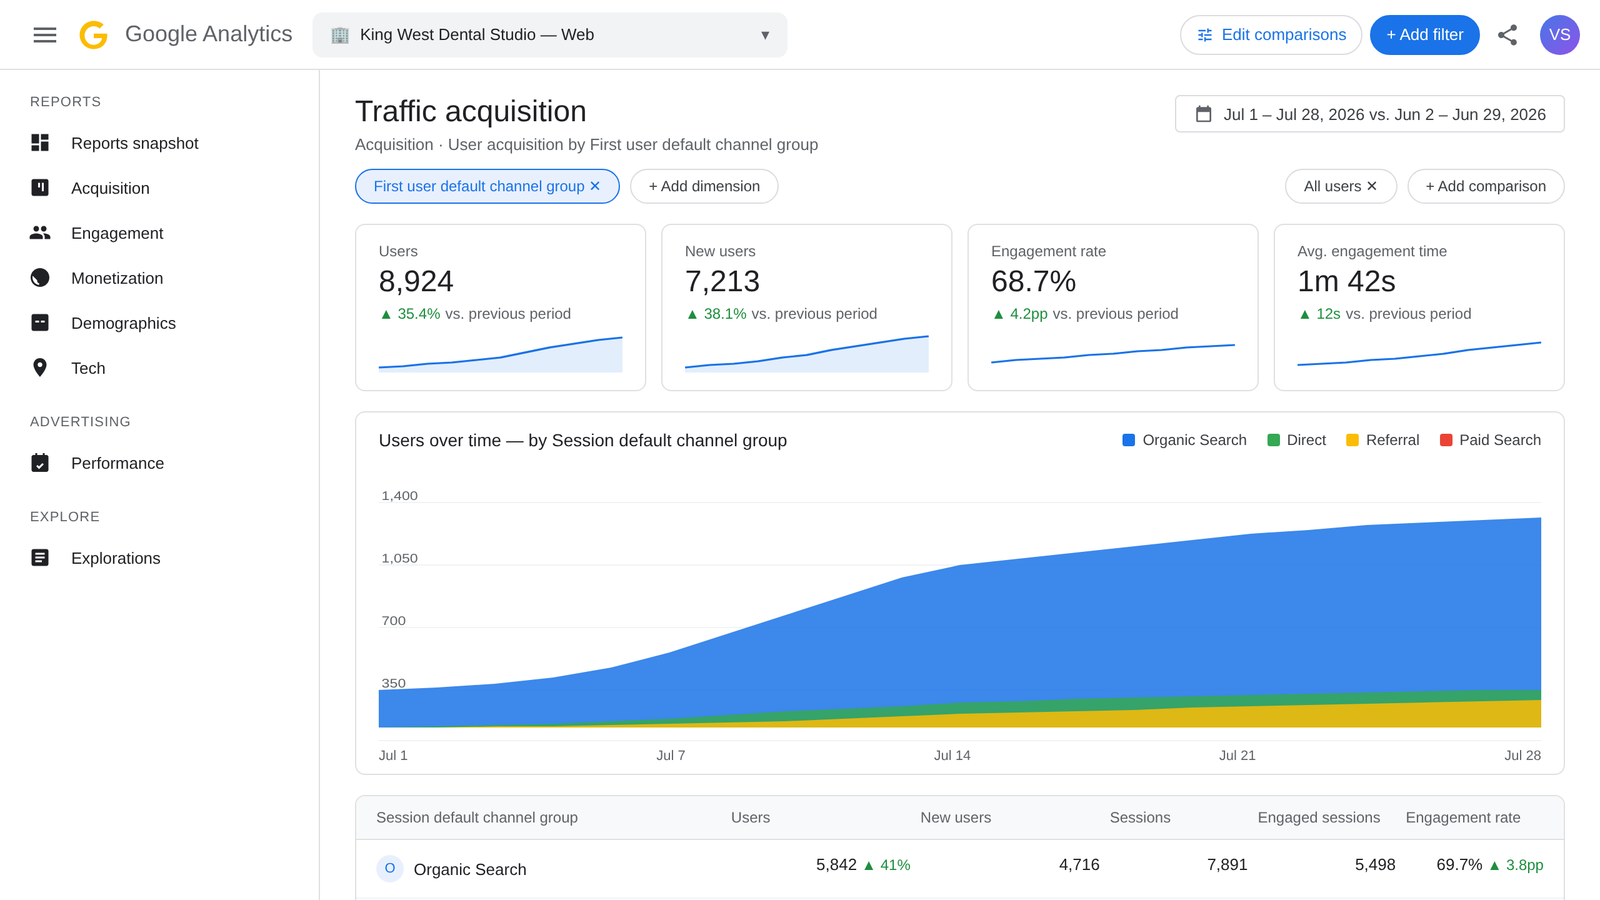Click the 4,716 new users value
The height and width of the screenshot is (900, 1600).
click(1079, 864)
